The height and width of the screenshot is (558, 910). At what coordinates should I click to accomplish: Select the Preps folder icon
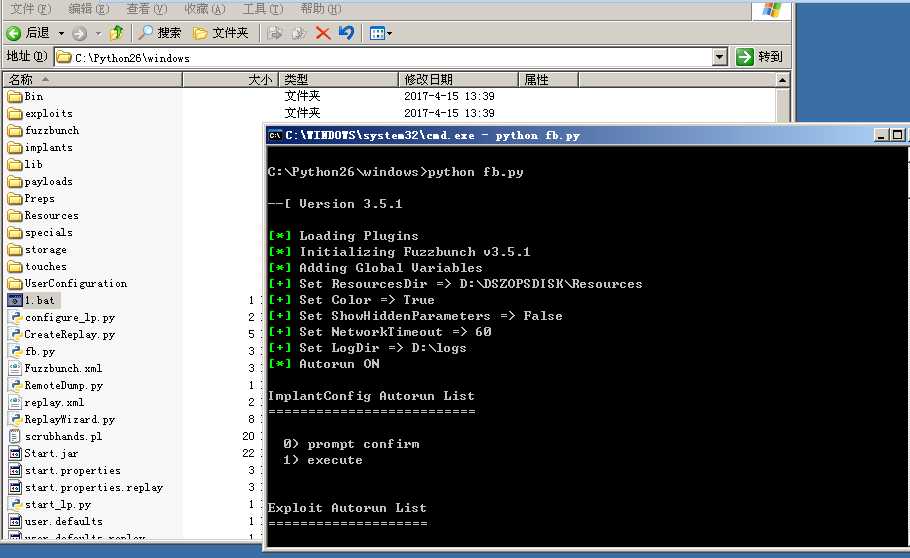point(15,199)
